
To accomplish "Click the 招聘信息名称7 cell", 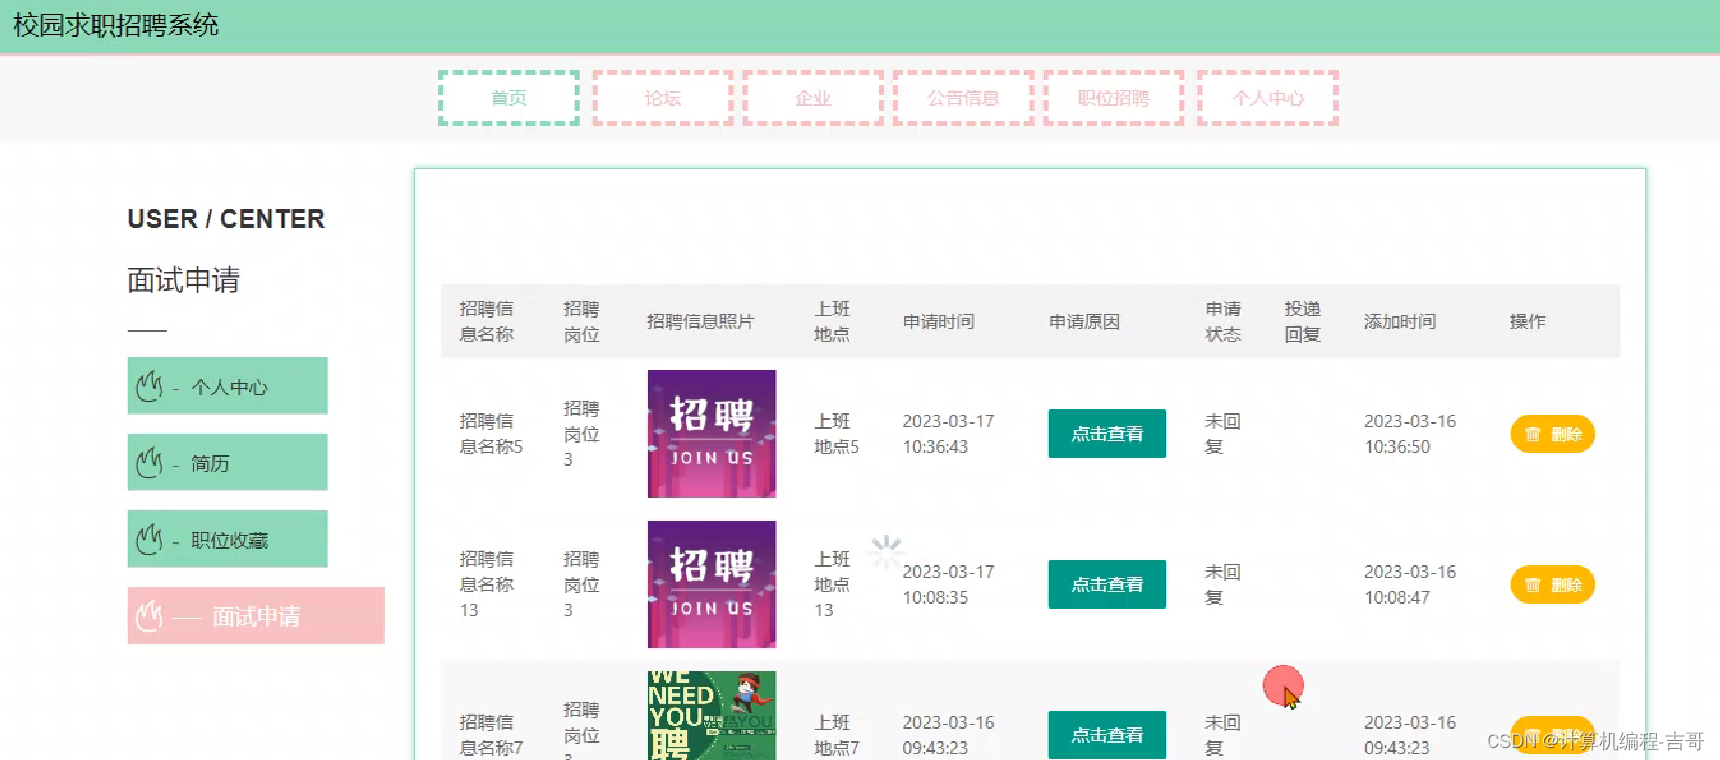I will click(491, 735).
